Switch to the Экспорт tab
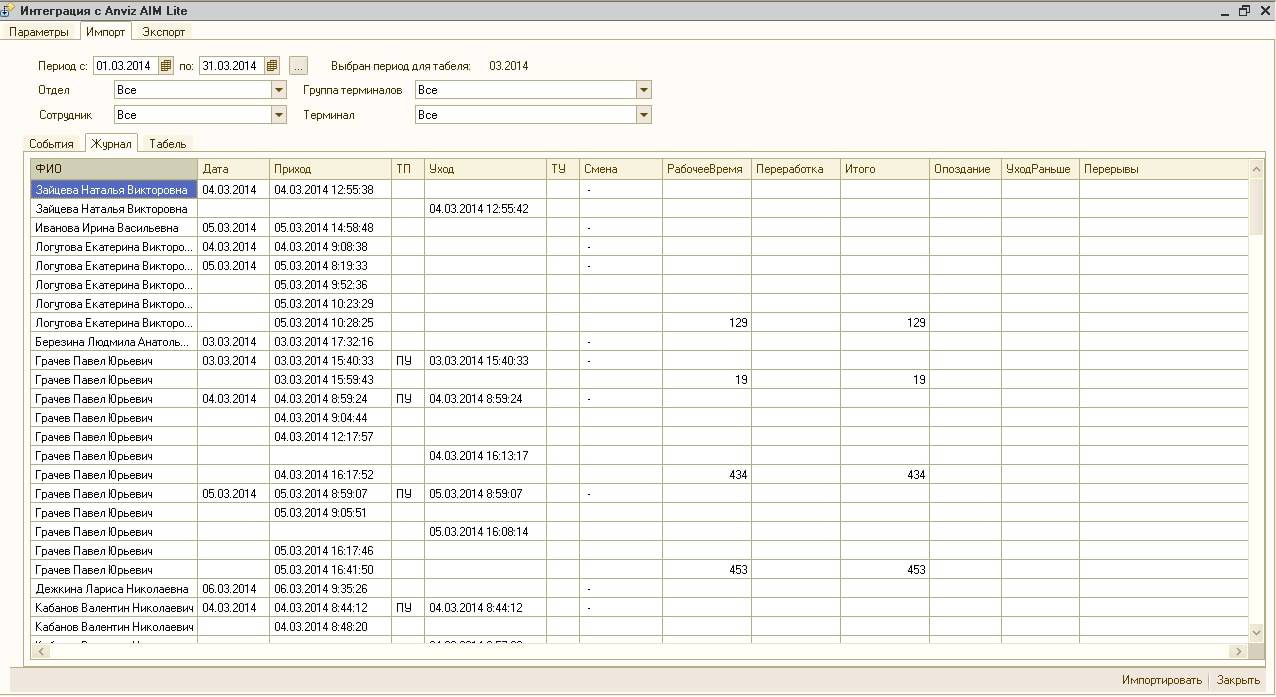This screenshot has width=1276, height=697. (x=163, y=32)
